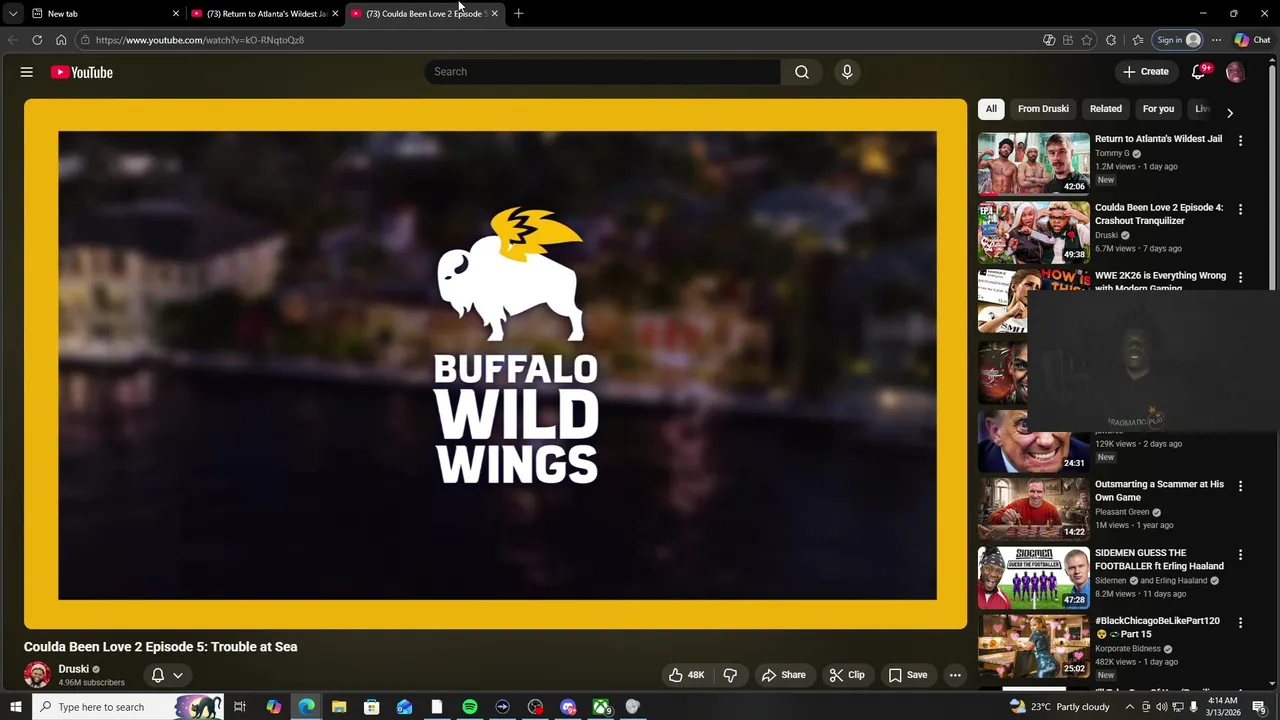Open Windows Start menu

[x=15, y=707]
